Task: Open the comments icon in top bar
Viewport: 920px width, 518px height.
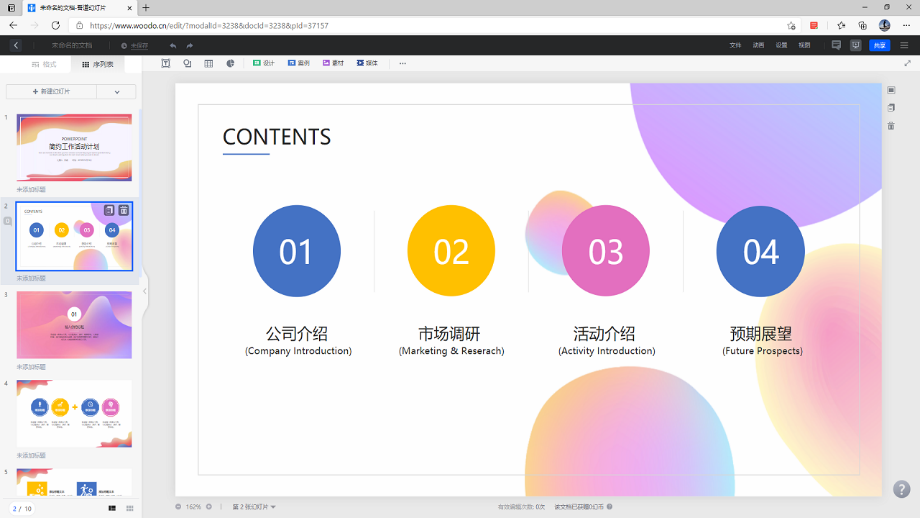Action: tap(836, 45)
